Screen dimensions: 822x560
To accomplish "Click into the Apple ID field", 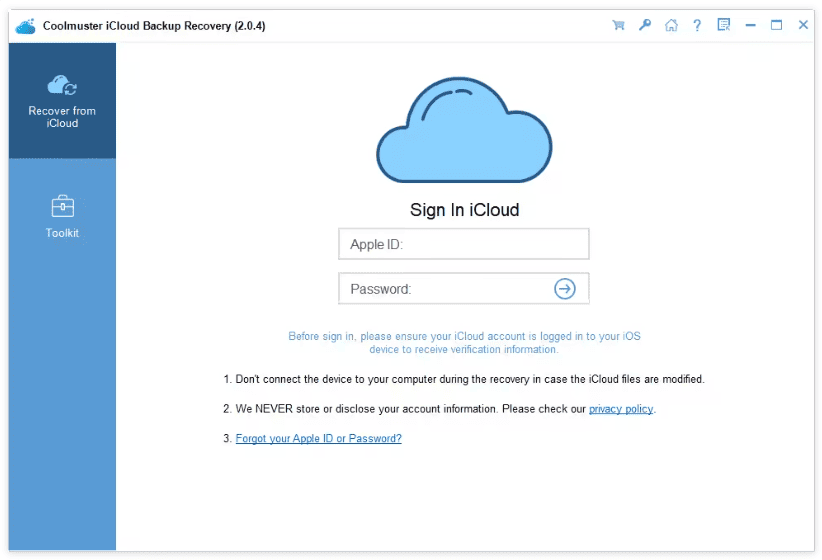I will coord(463,244).
